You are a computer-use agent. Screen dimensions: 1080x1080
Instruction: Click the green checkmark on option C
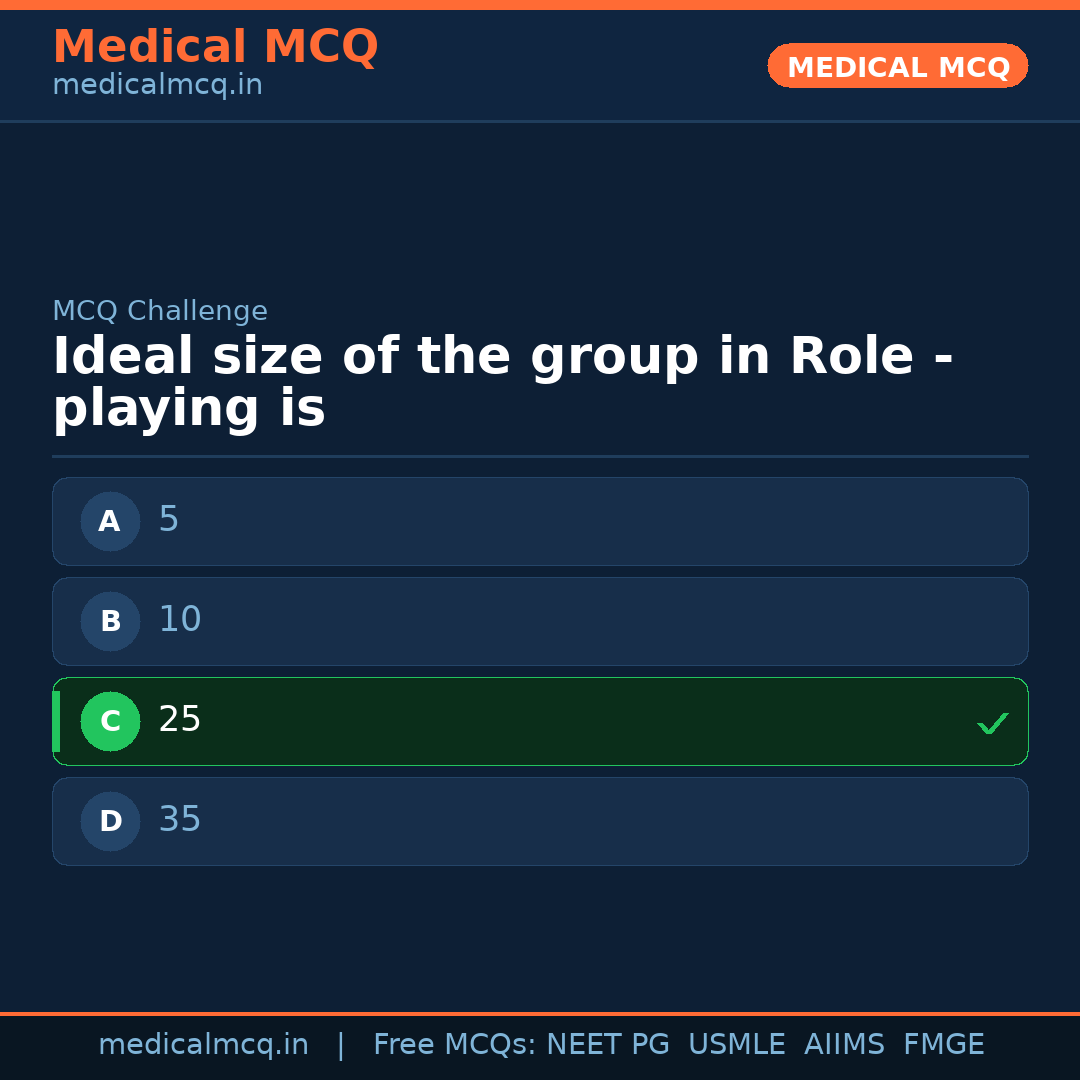click(993, 722)
